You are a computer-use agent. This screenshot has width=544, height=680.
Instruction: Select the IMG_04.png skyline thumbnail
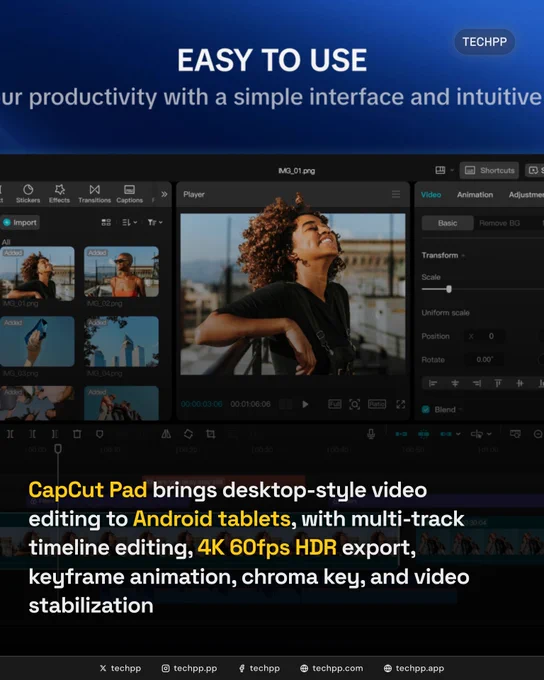(x=121, y=341)
